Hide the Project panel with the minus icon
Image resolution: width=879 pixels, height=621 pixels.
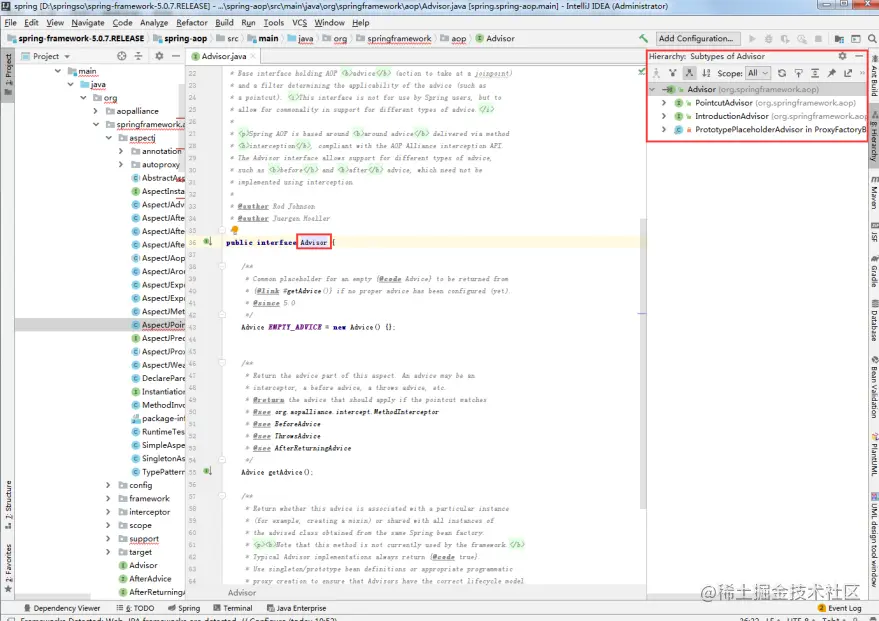(x=175, y=56)
